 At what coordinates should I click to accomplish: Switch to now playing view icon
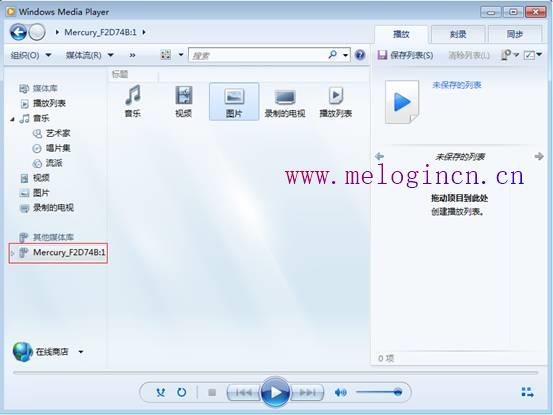[527, 392]
